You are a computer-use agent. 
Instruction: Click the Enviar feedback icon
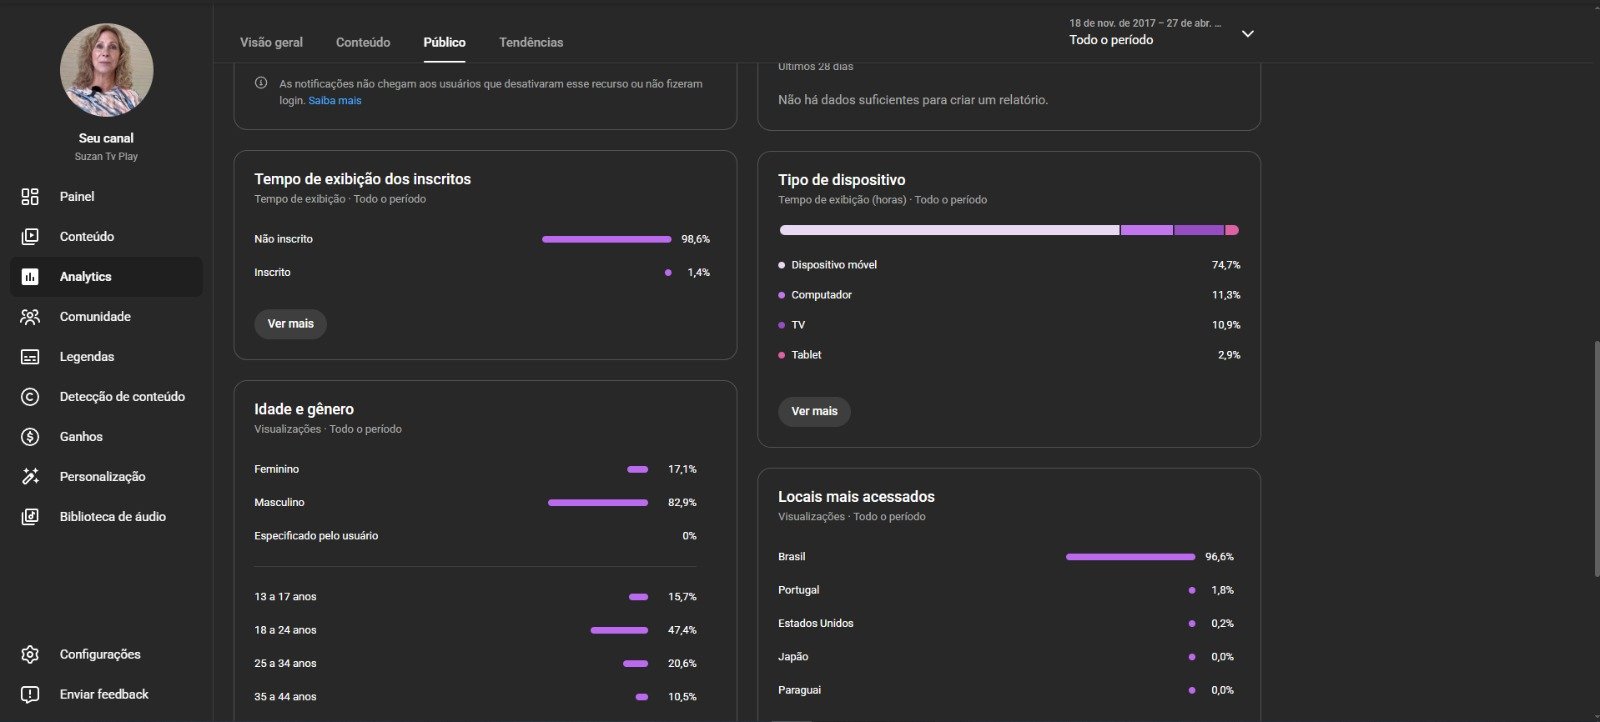30,695
